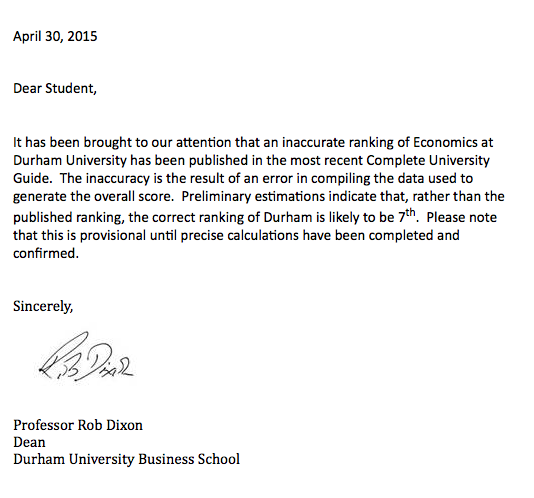This screenshot has height=498, width=534.
Task: Click 'Preliminary estimations' text
Action: pyautogui.click(x=253, y=197)
